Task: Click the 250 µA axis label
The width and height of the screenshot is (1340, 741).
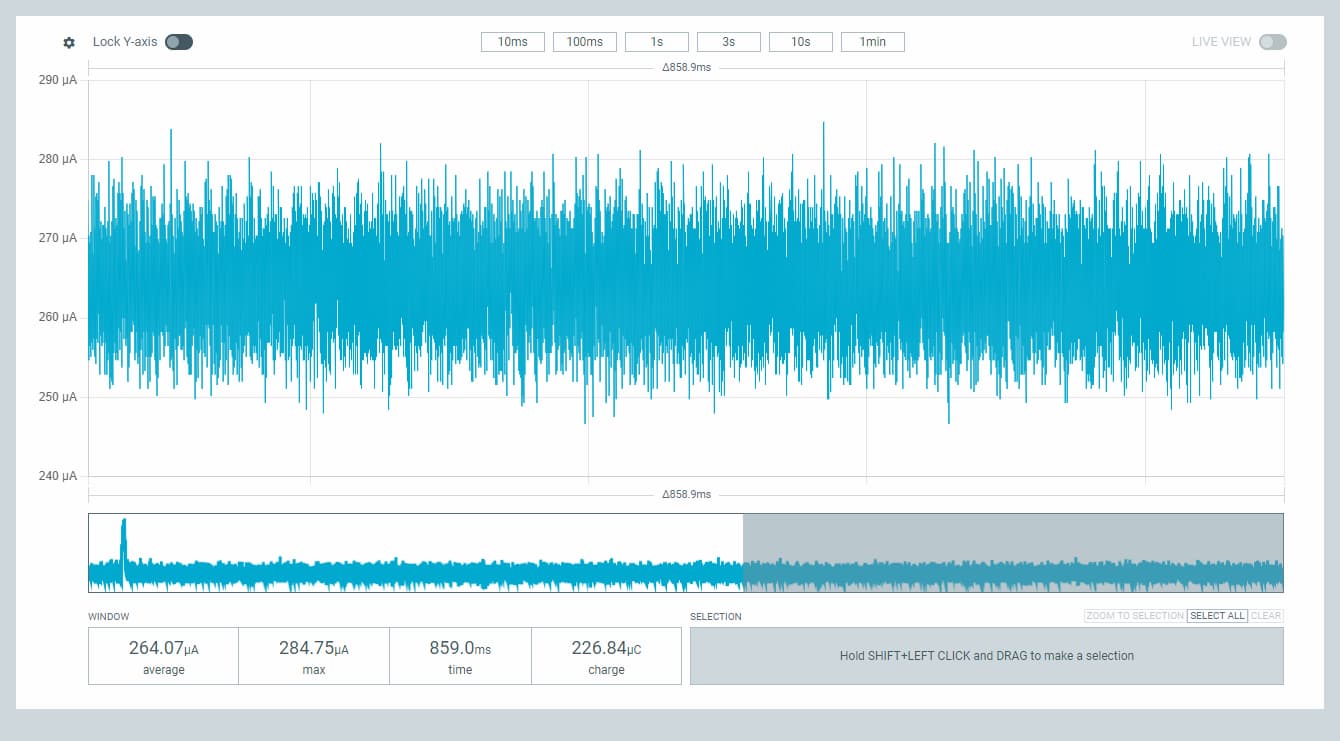Action: [x=57, y=397]
